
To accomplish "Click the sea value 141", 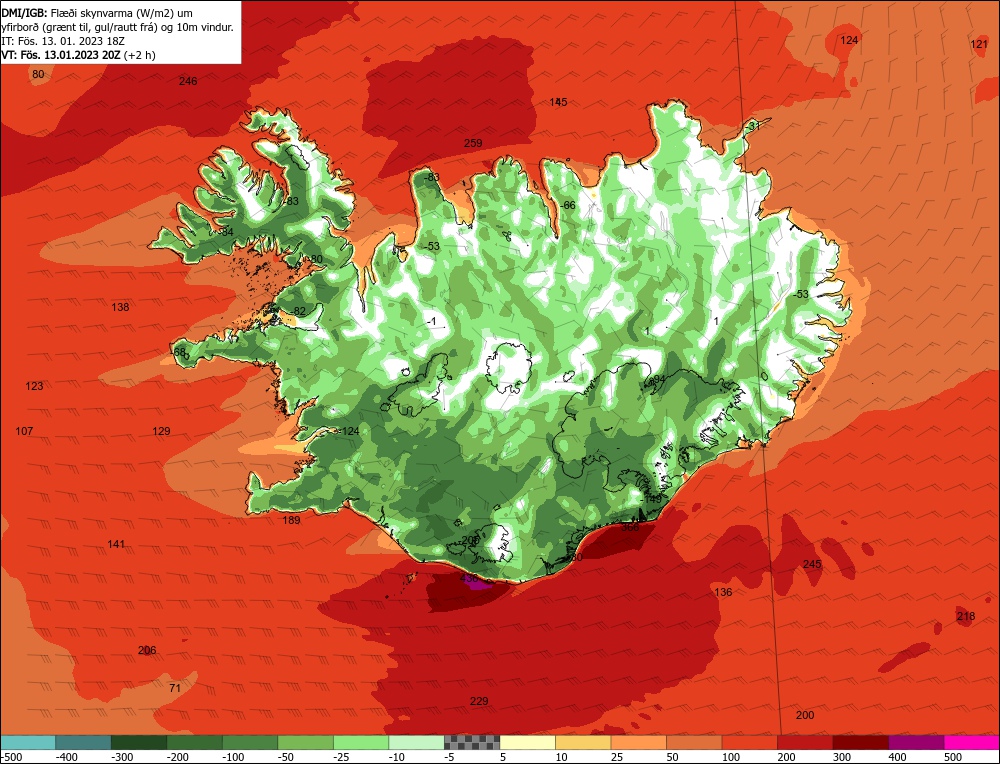I will coord(116,544).
